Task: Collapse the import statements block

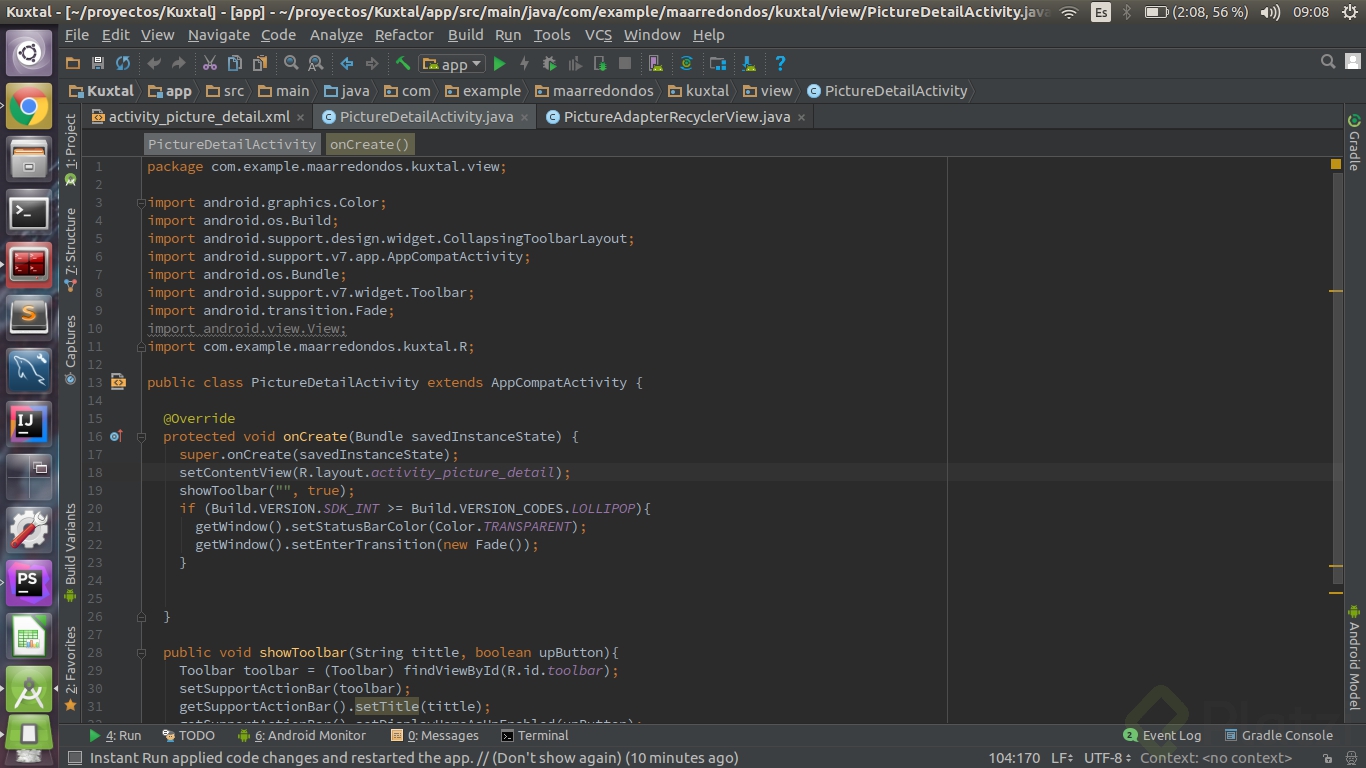Action: coord(141,203)
